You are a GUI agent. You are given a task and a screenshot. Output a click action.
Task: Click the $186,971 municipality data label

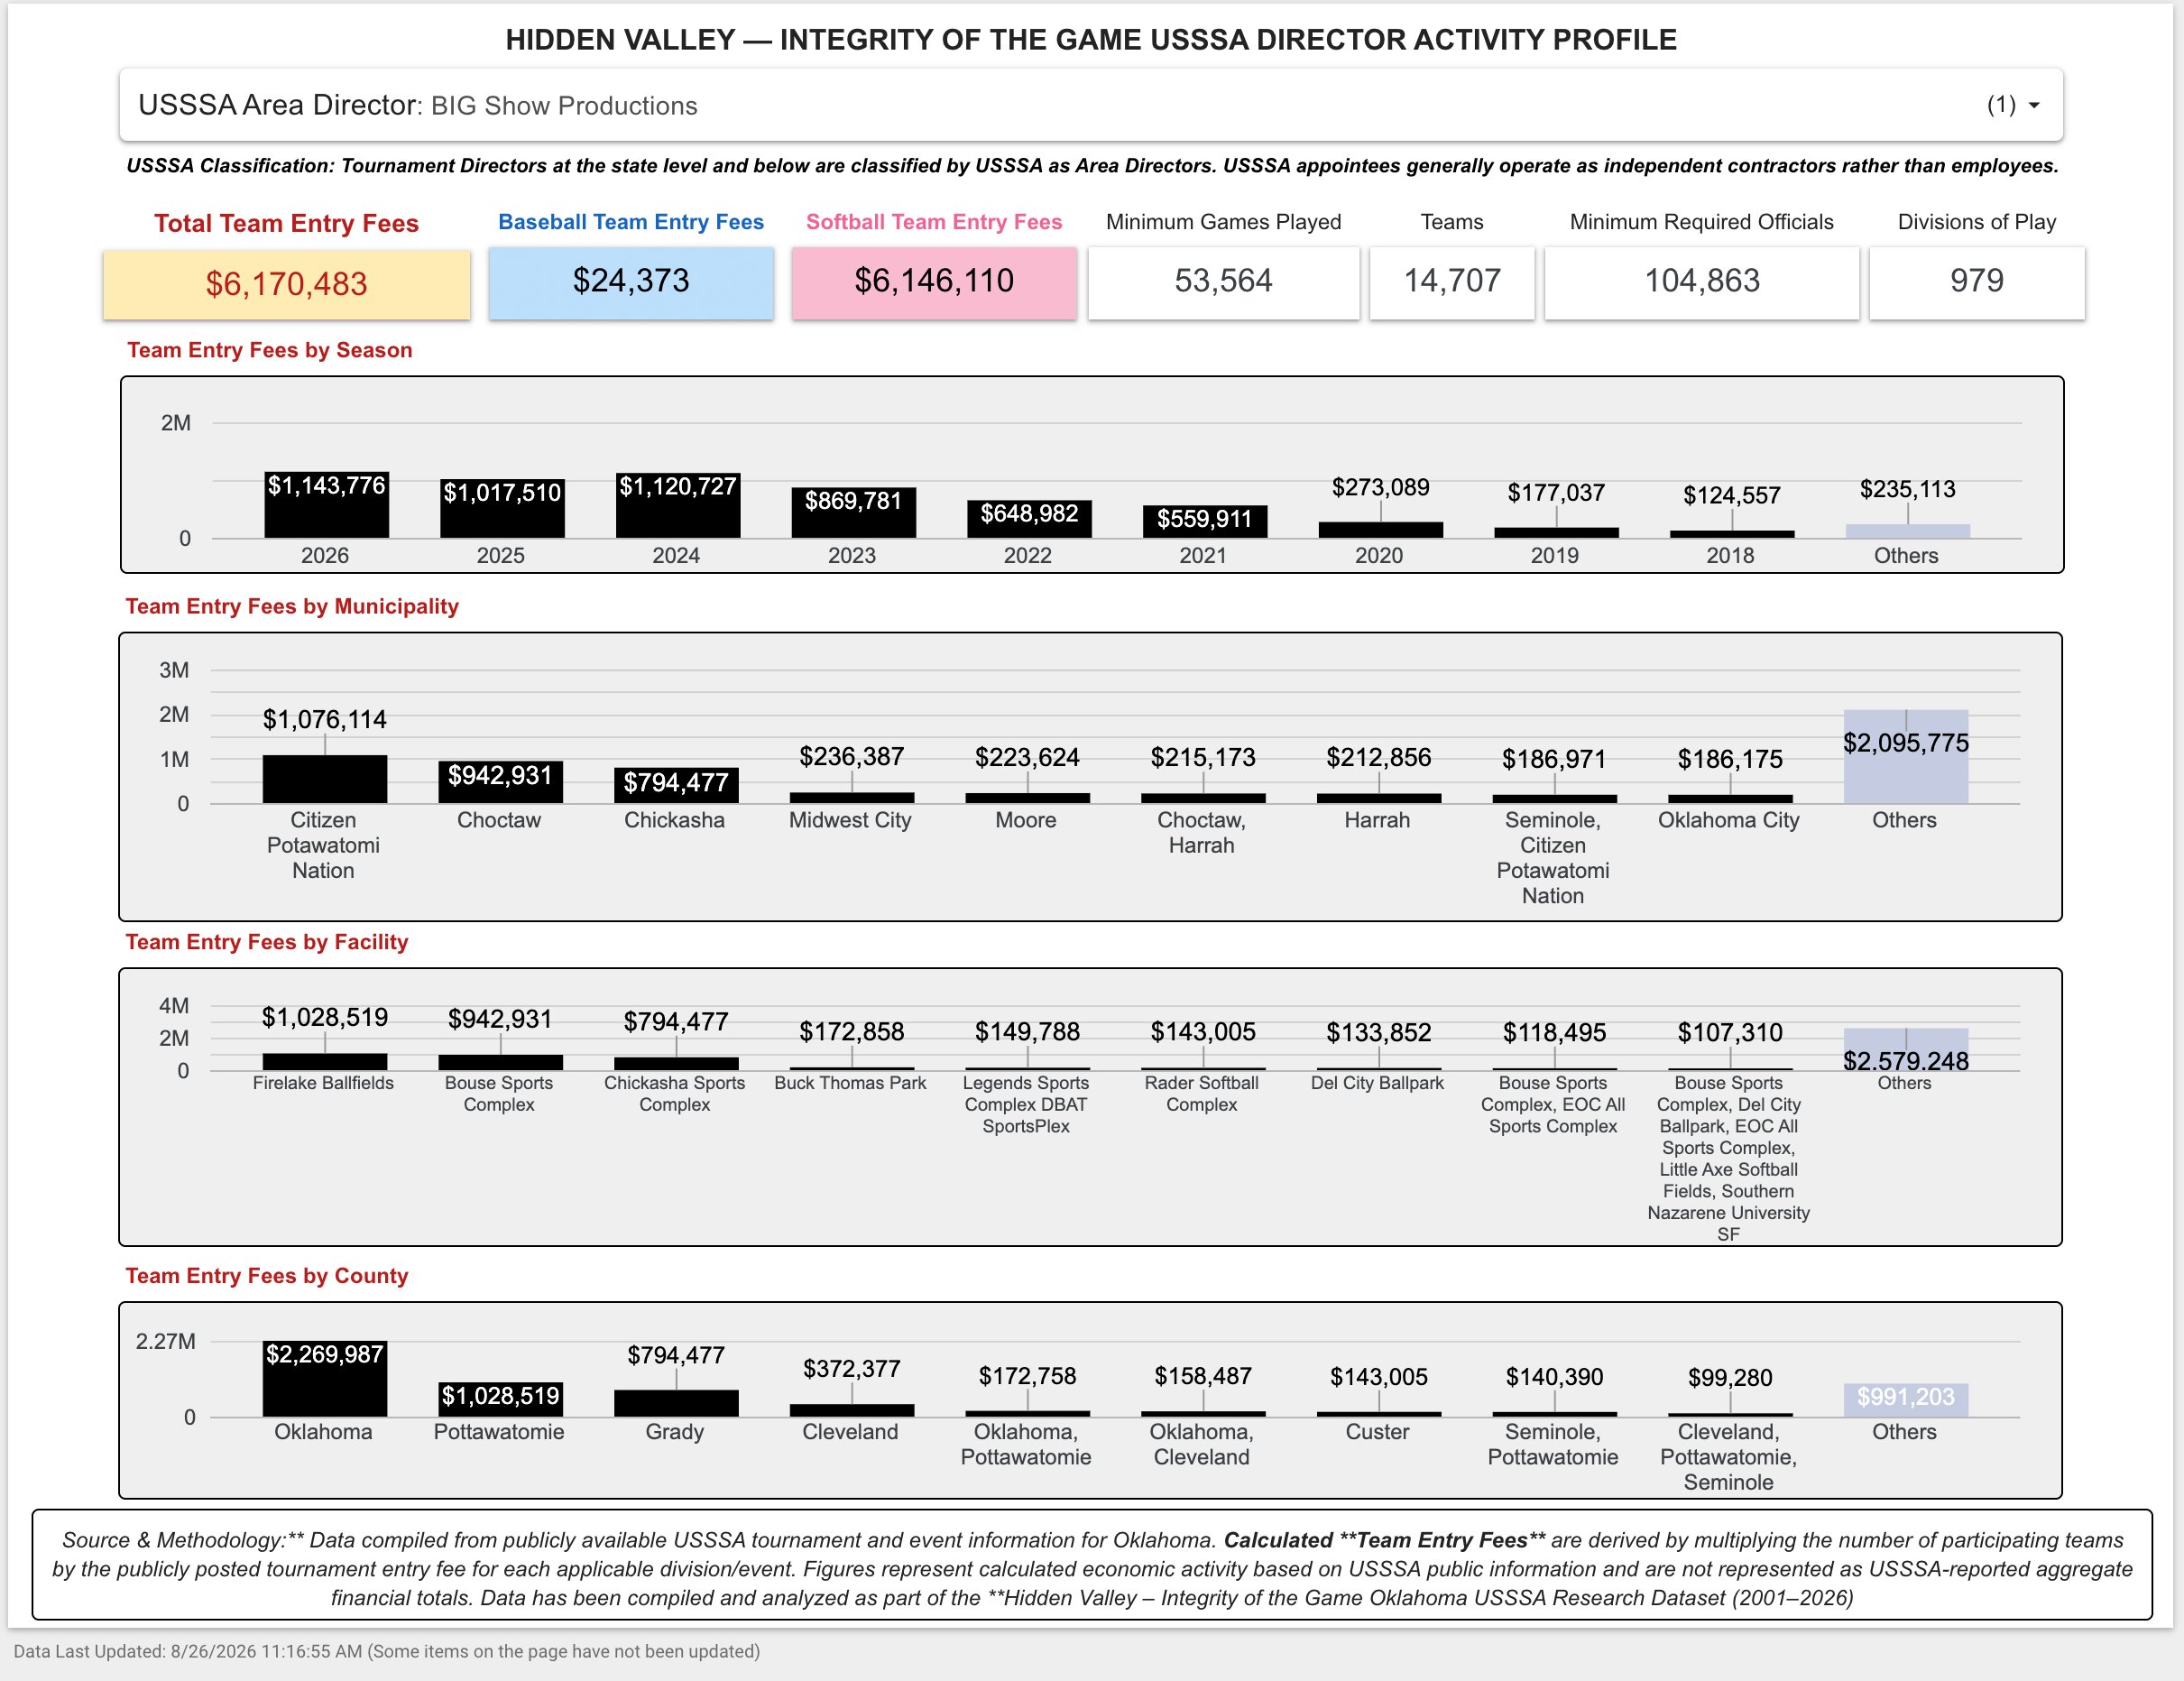click(x=1554, y=759)
